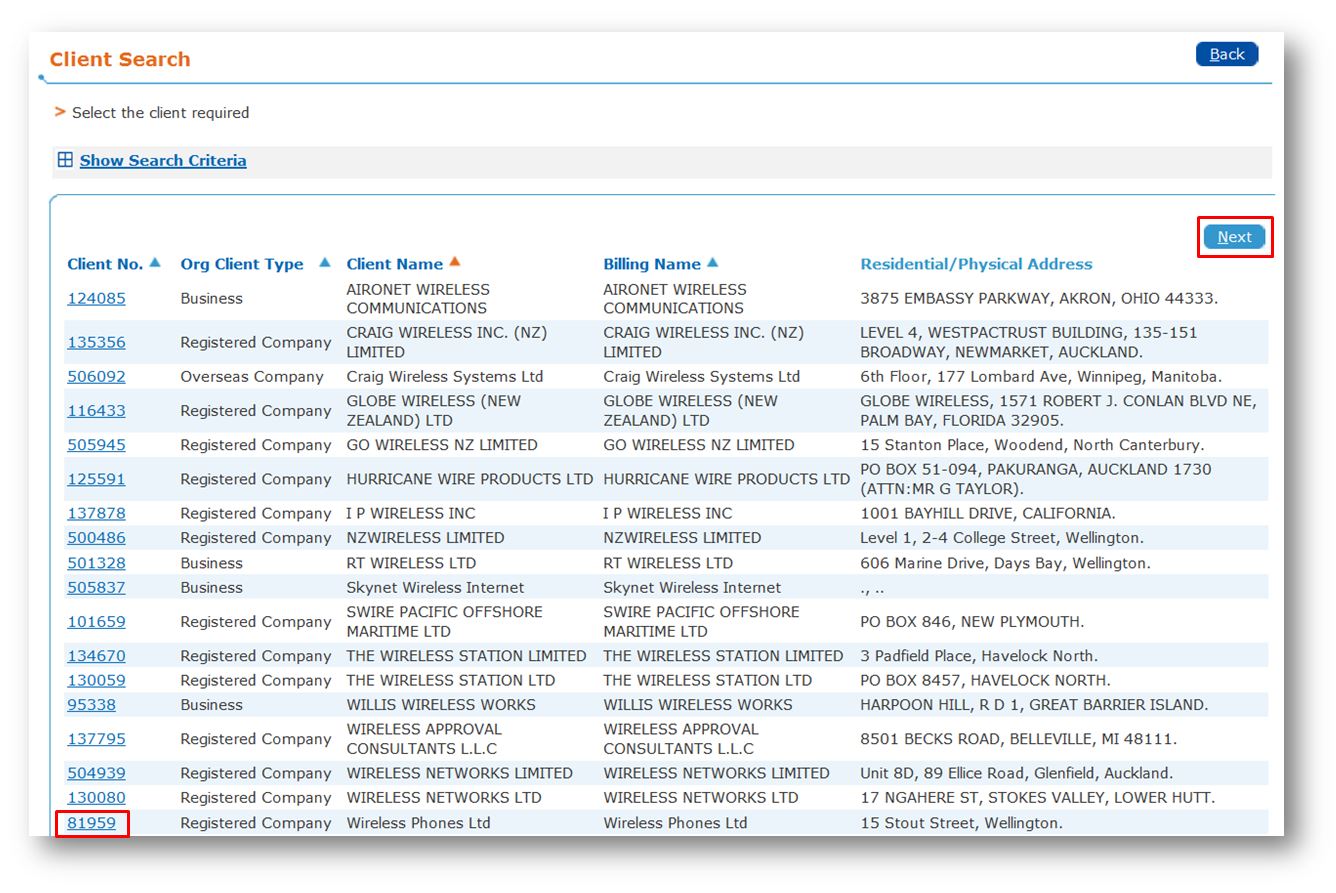Click Overseas Company type for client 506092
Viewport: 1336px width, 893px height.
(252, 376)
